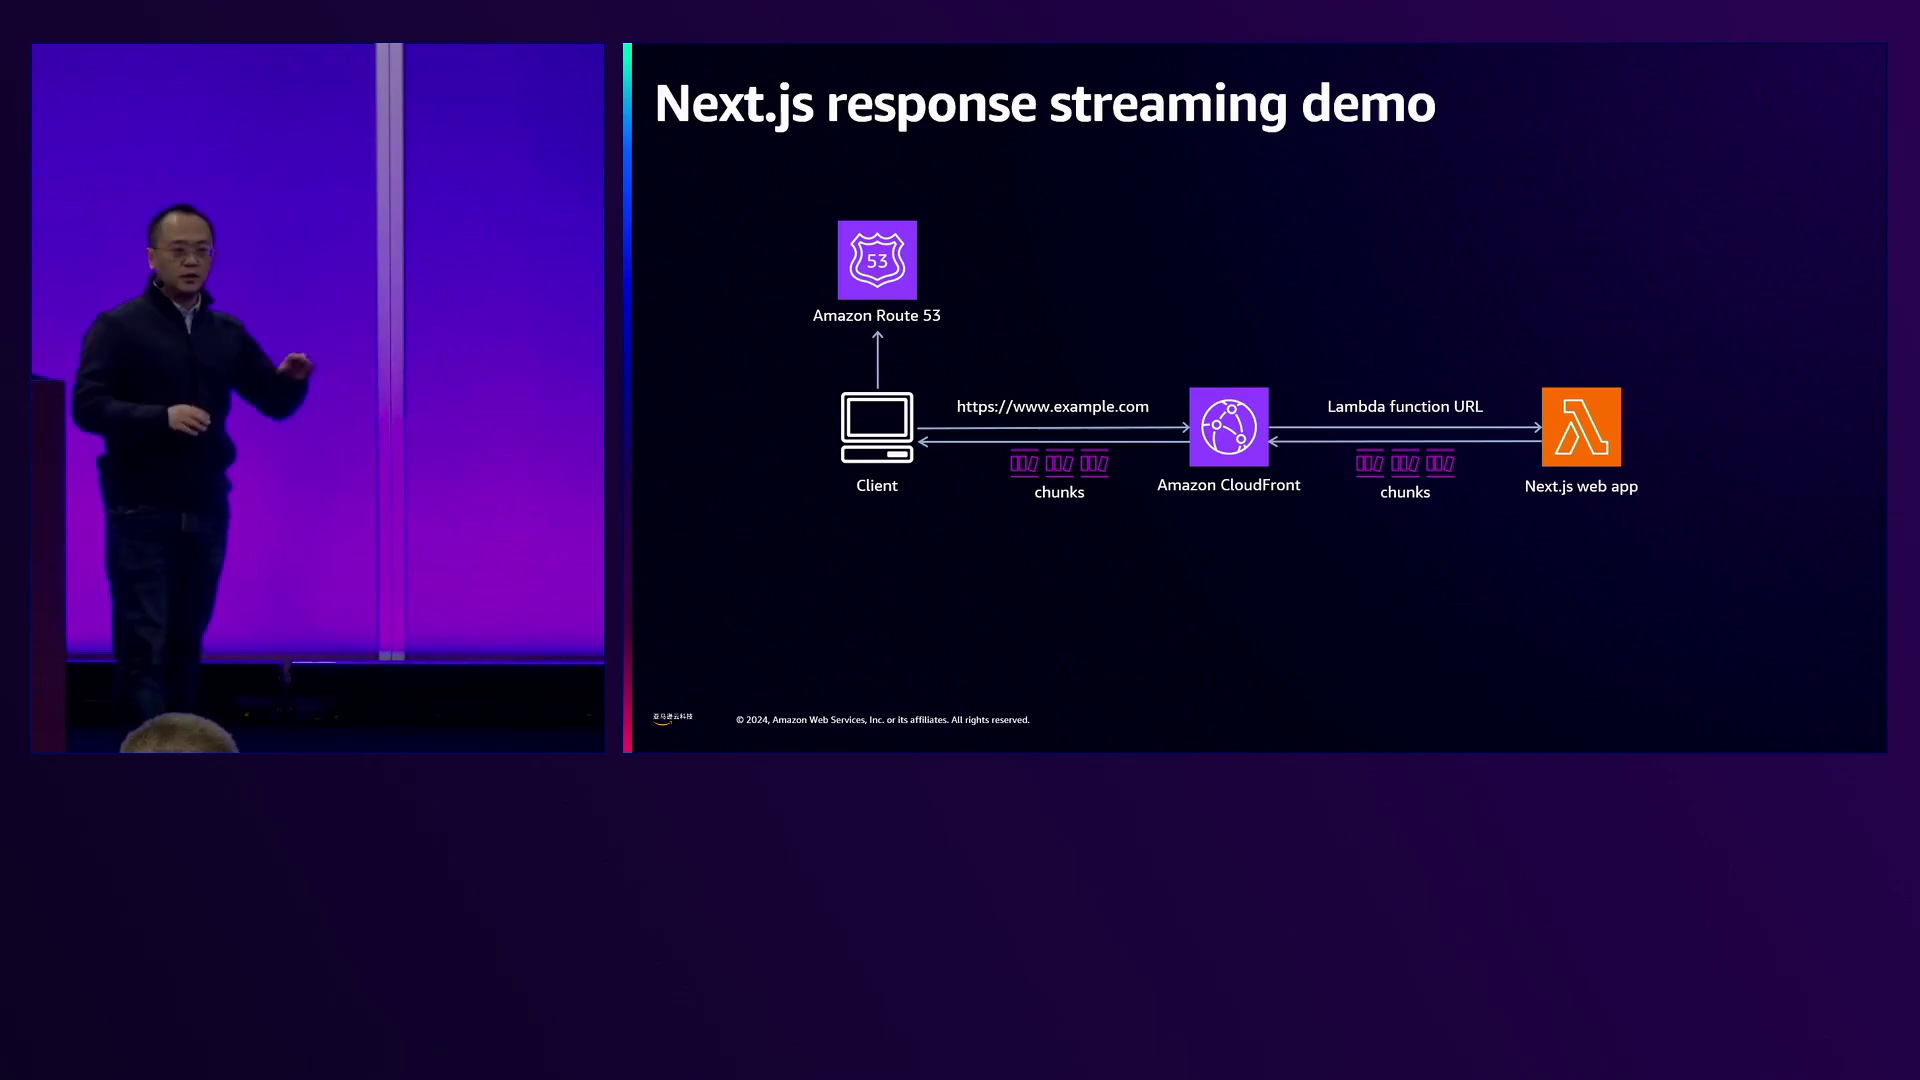
Task: Click chunks label below Client-CloudFront arrows
Action: 1059,492
